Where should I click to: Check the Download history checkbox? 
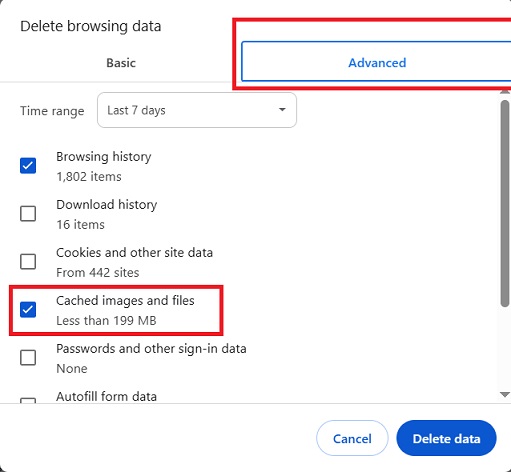28,213
